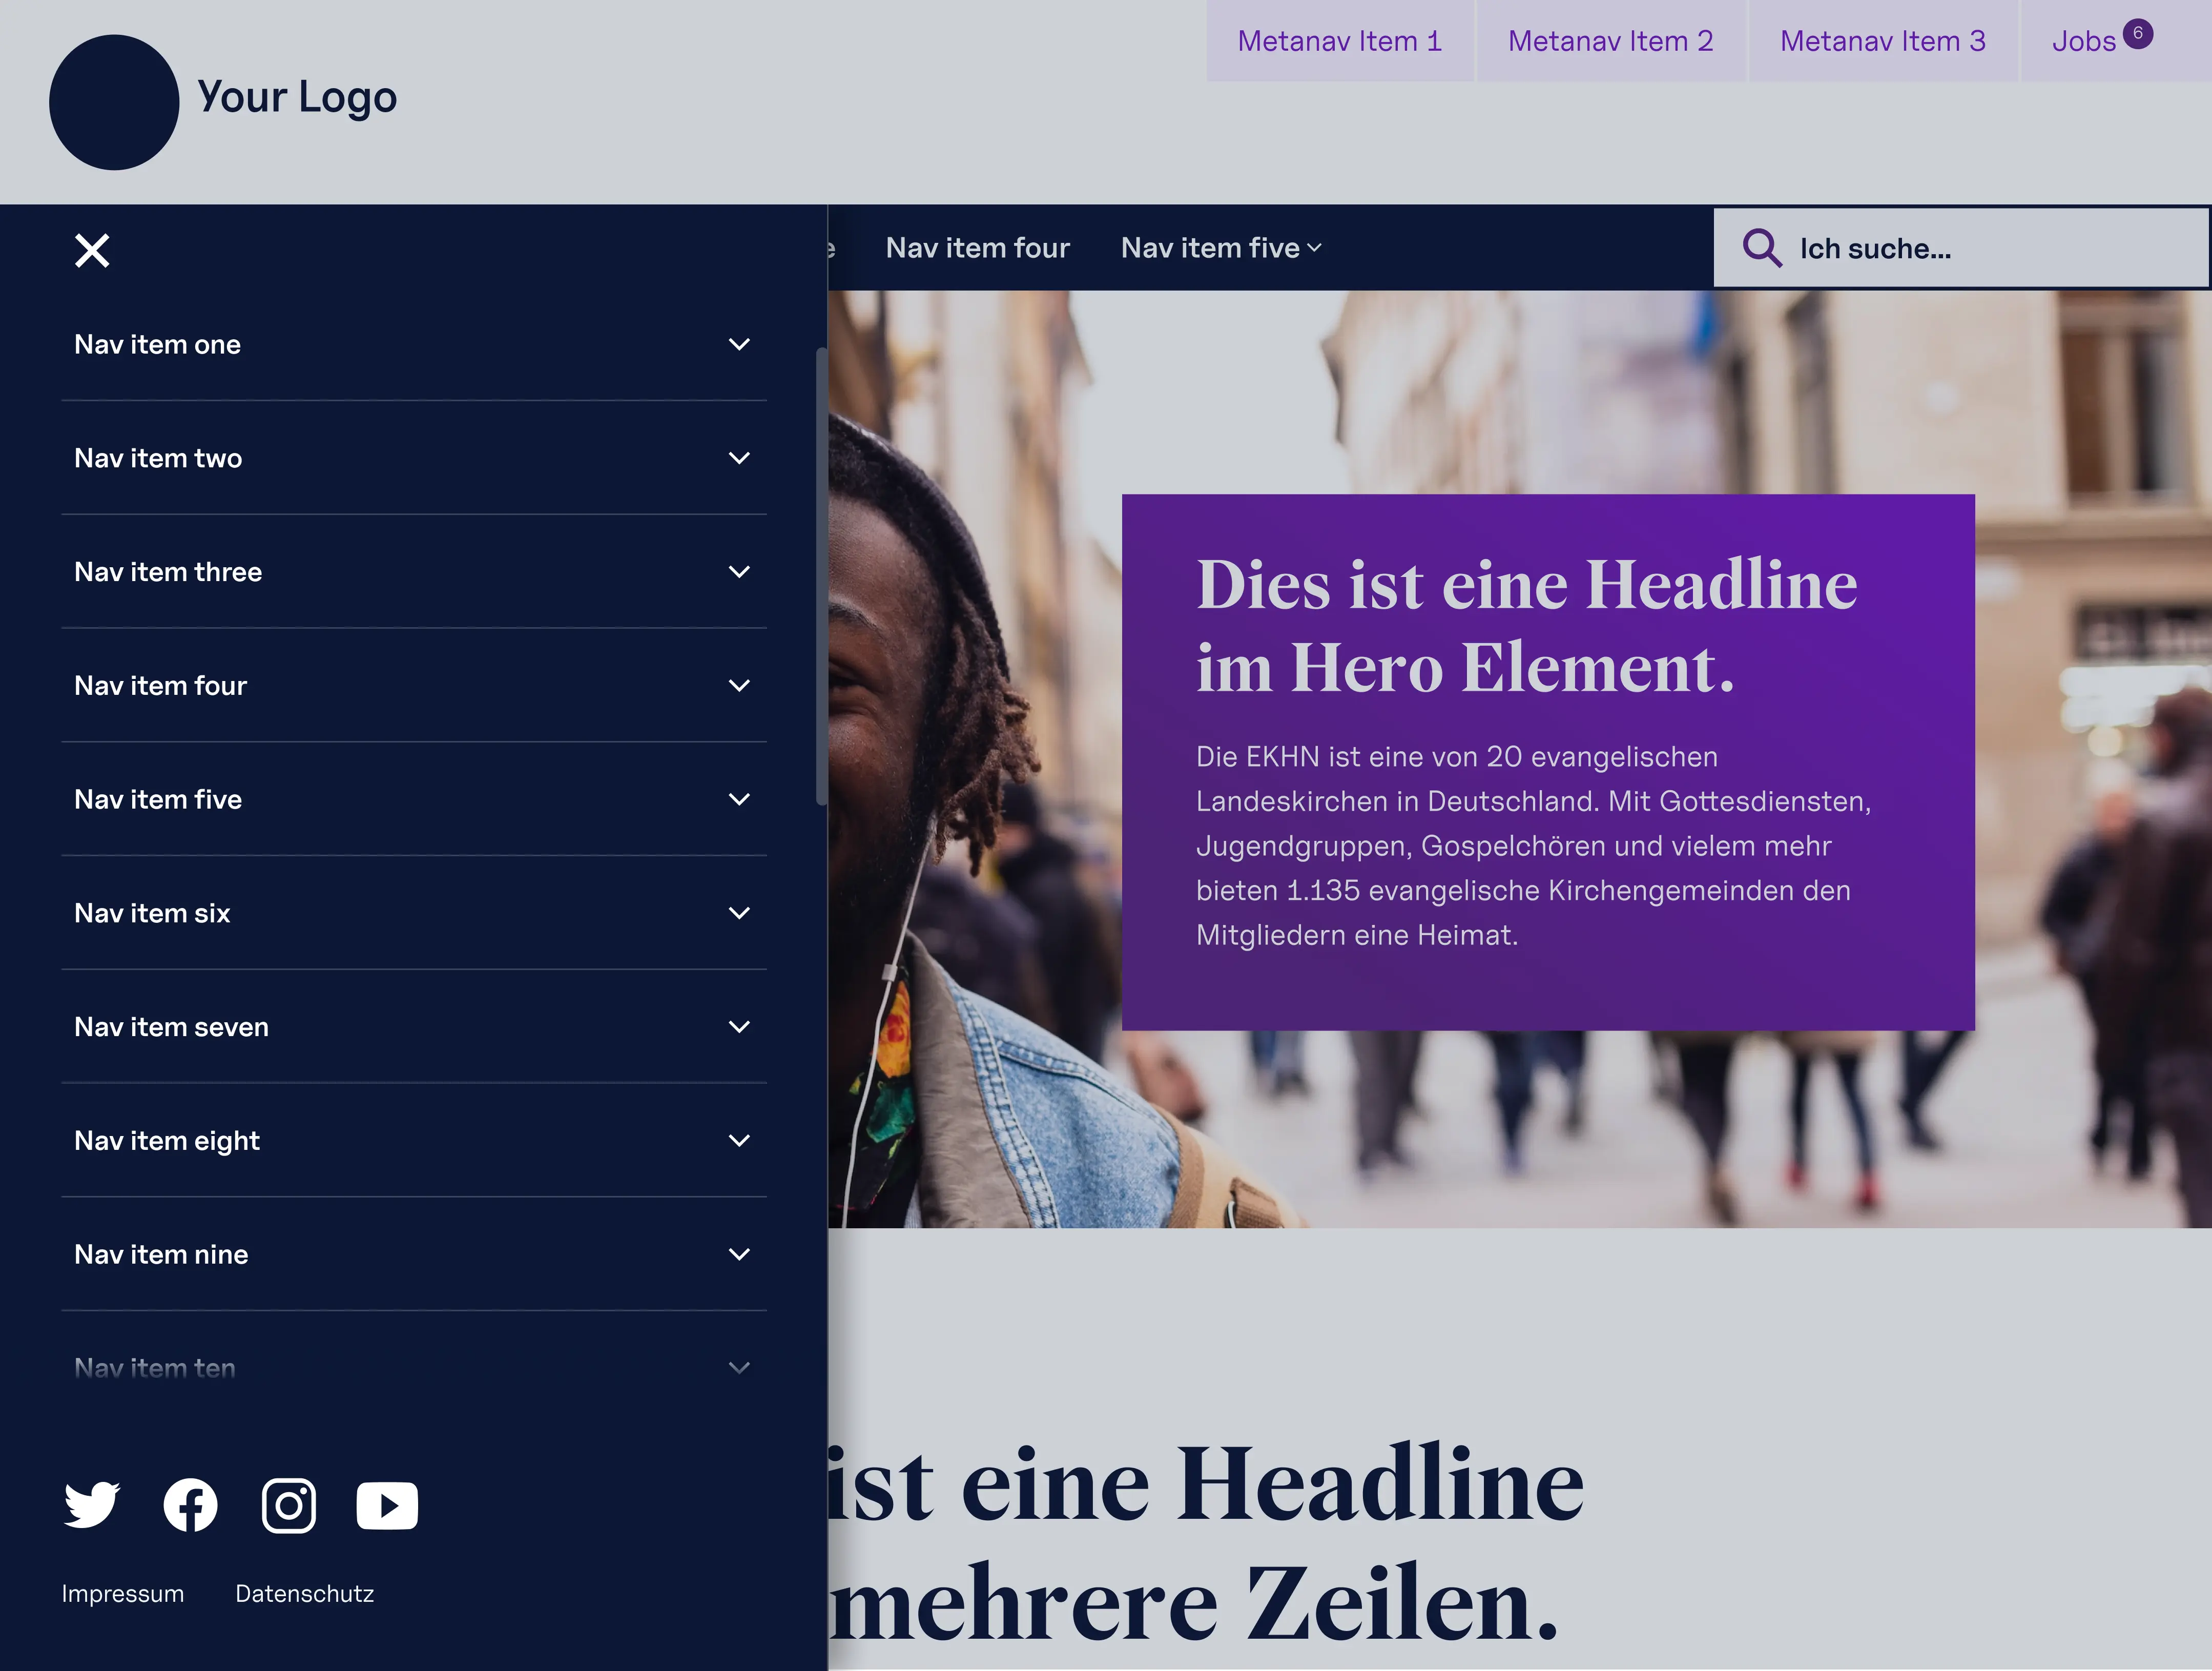Open the Impressum link
2212x1671 pixels.
123,1593
